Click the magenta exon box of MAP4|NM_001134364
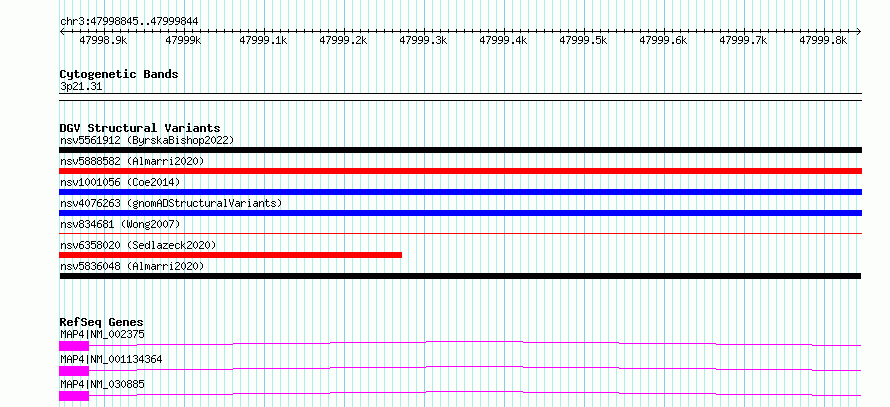The width and height of the screenshot is (890, 407). [x=74, y=370]
